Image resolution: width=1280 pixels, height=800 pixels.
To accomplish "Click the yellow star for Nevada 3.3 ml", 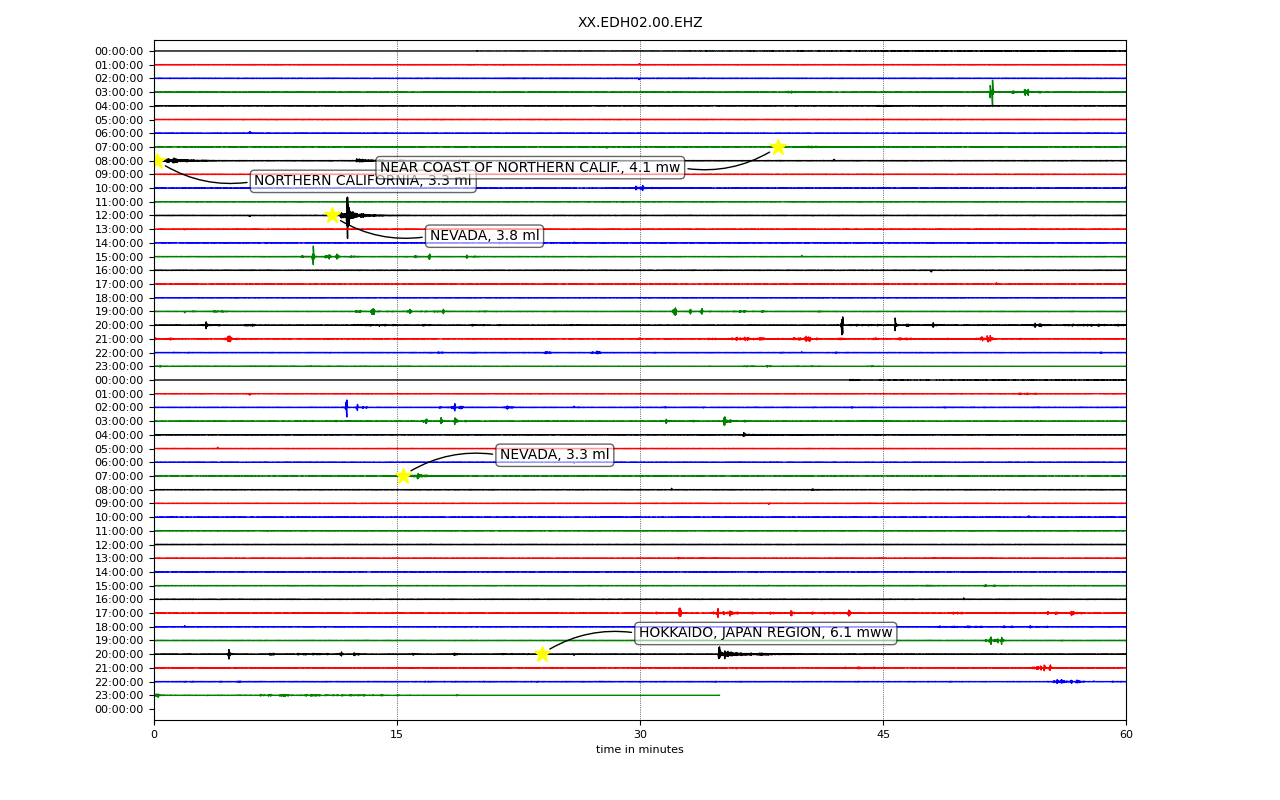I will [403, 476].
